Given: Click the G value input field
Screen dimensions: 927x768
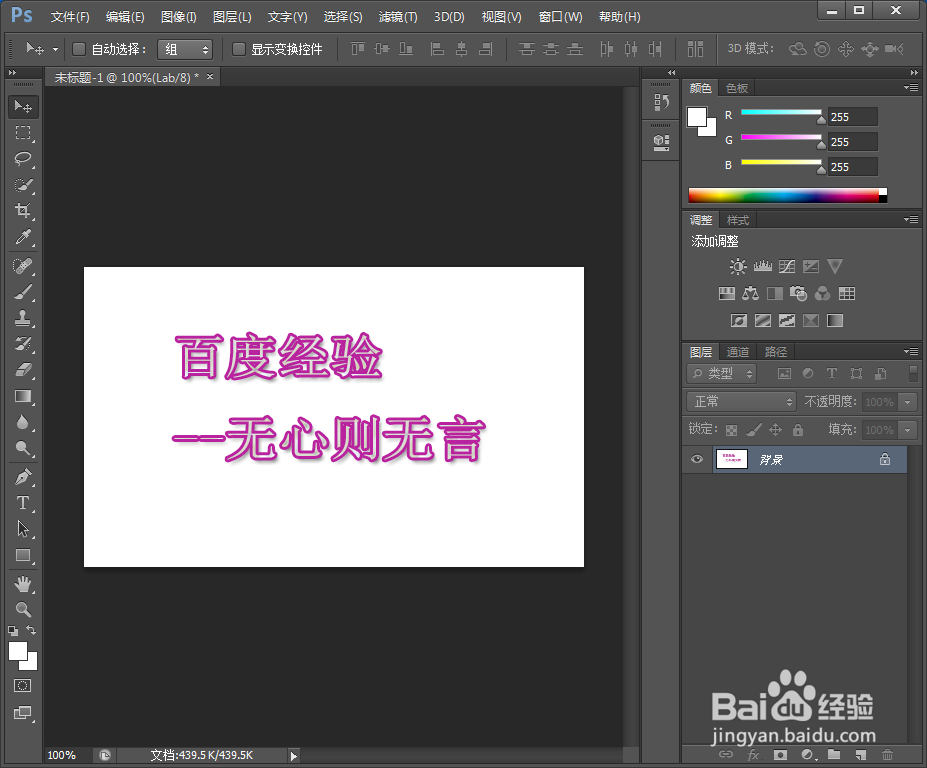Looking at the screenshot, I should click(853, 142).
